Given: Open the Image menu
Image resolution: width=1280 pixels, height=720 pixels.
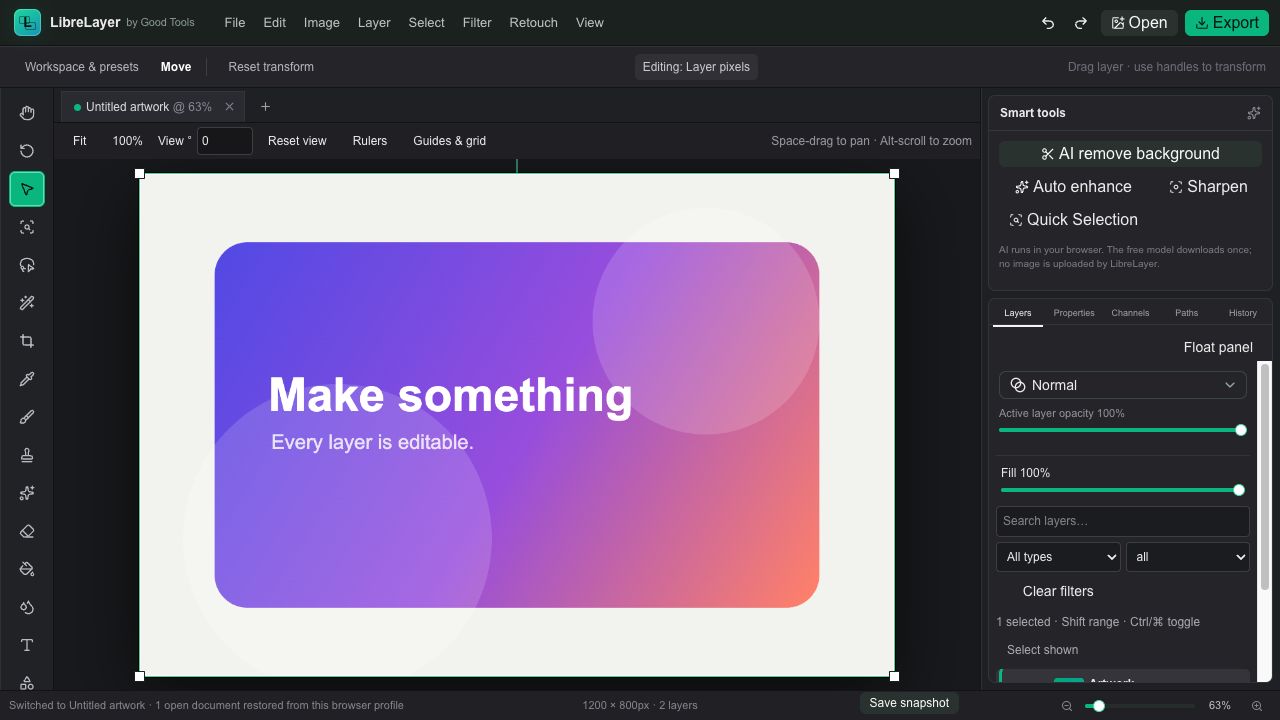Looking at the screenshot, I should [x=321, y=22].
